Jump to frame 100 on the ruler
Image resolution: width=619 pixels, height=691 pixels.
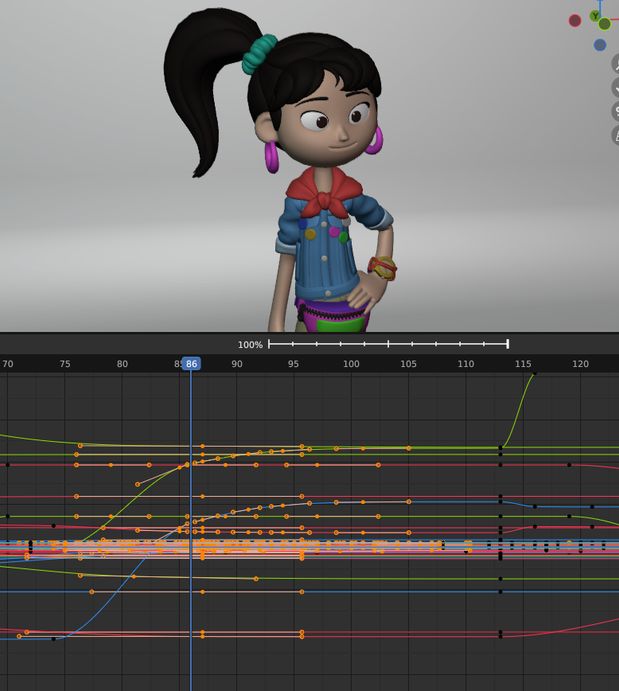(x=351, y=364)
